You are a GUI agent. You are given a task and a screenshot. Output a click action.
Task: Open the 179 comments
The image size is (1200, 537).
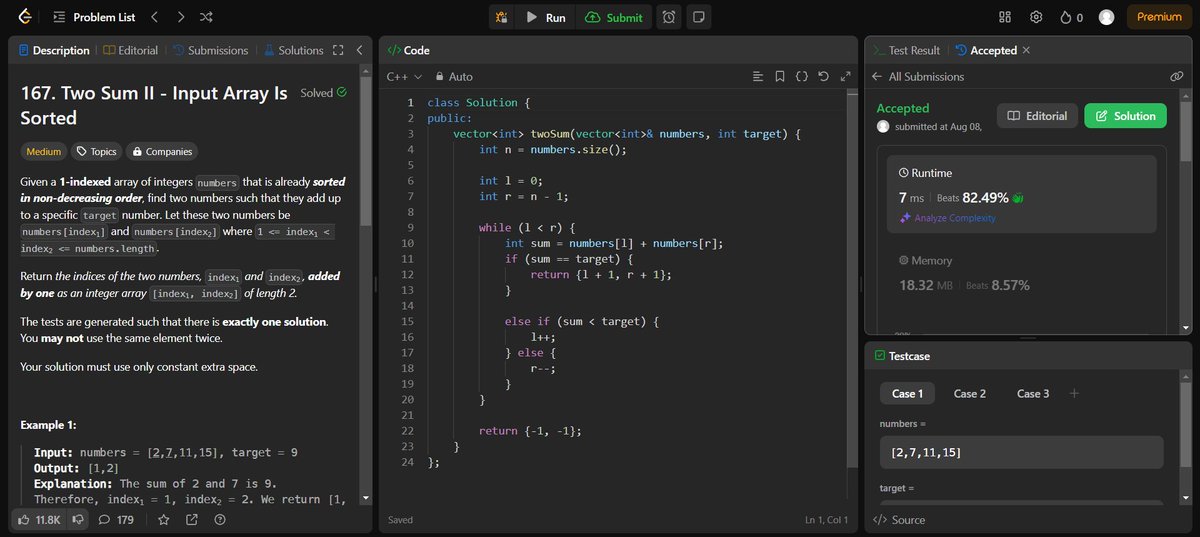tap(116, 519)
